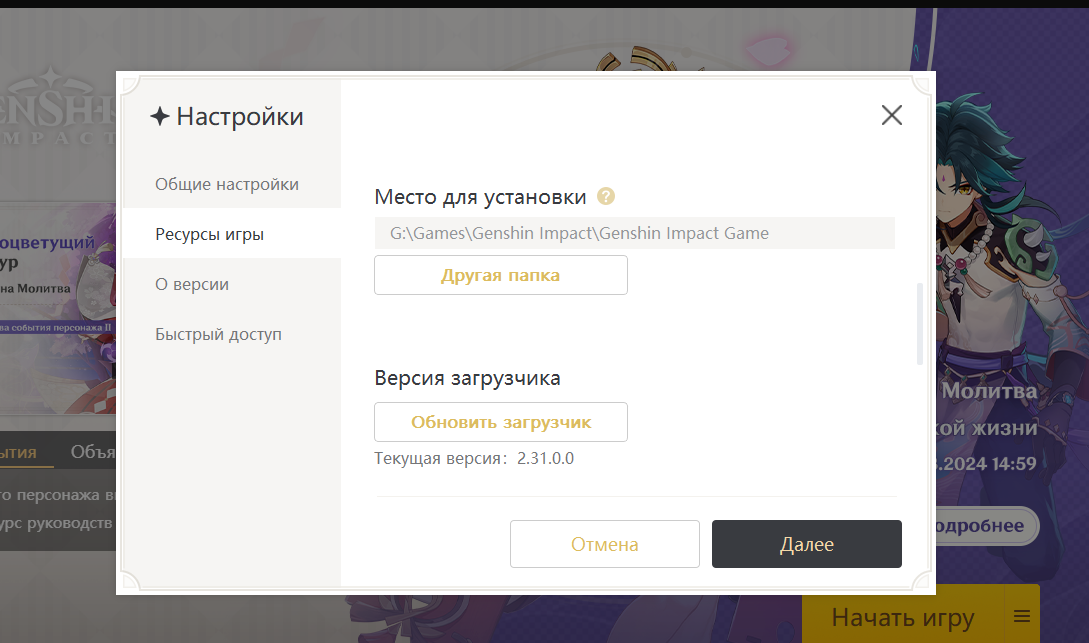The width and height of the screenshot is (1089, 643).
Task: Select the События tab
Action: tap(20, 452)
